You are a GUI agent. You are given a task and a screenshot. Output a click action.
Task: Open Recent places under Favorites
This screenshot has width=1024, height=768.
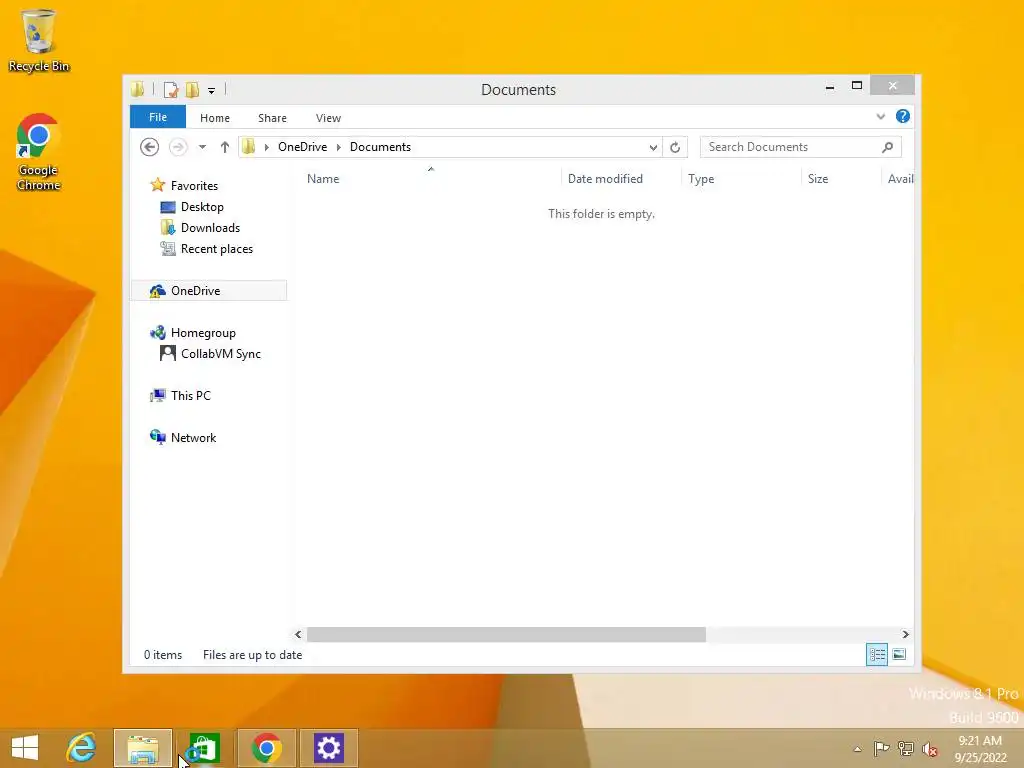216,249
